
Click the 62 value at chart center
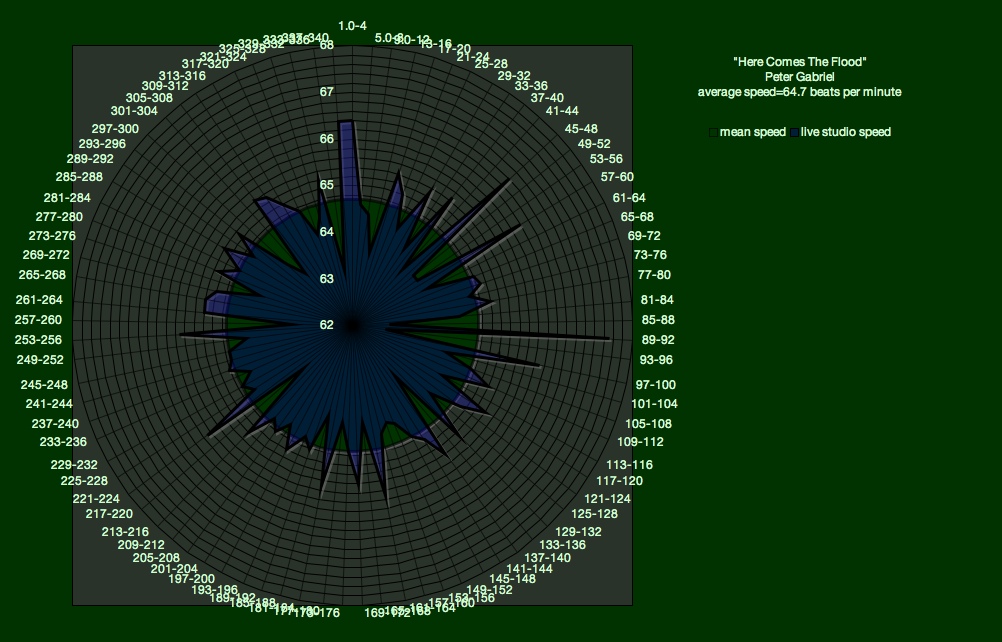326,325
